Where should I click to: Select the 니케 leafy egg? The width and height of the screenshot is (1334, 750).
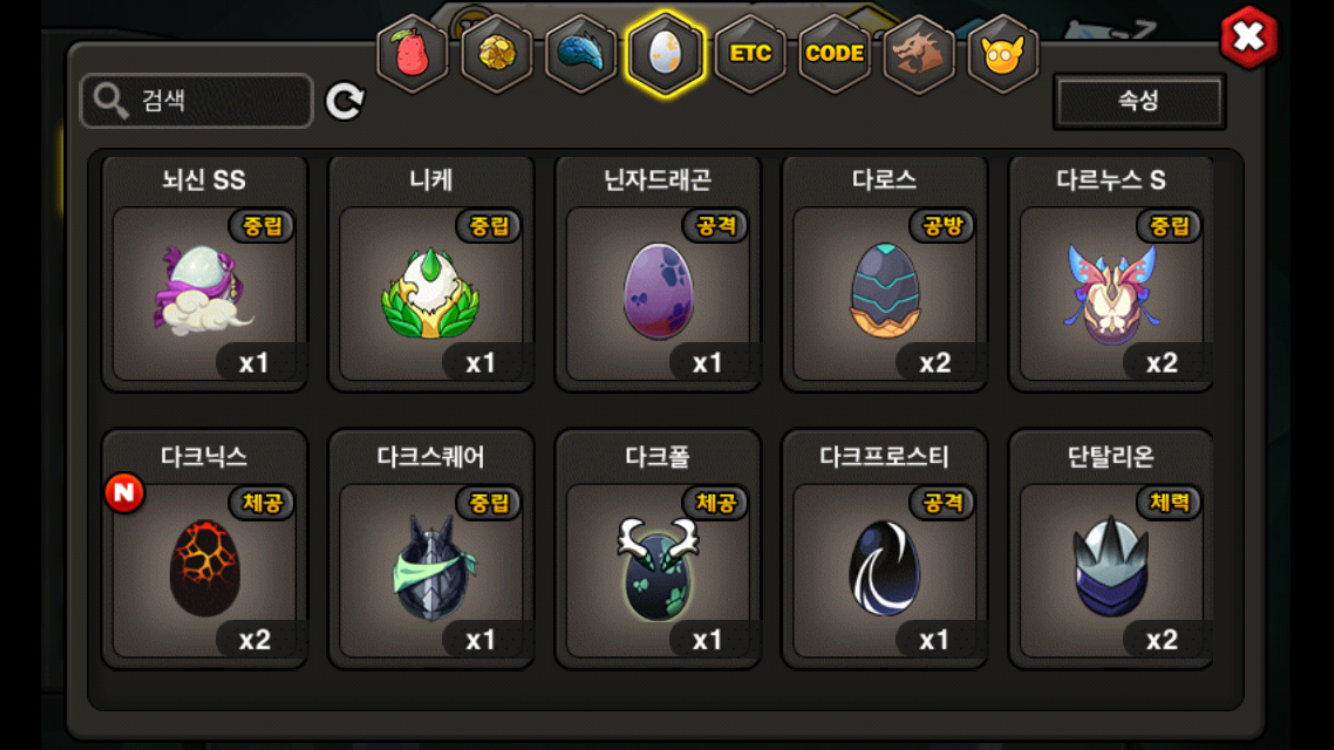[x=432, y=273]
